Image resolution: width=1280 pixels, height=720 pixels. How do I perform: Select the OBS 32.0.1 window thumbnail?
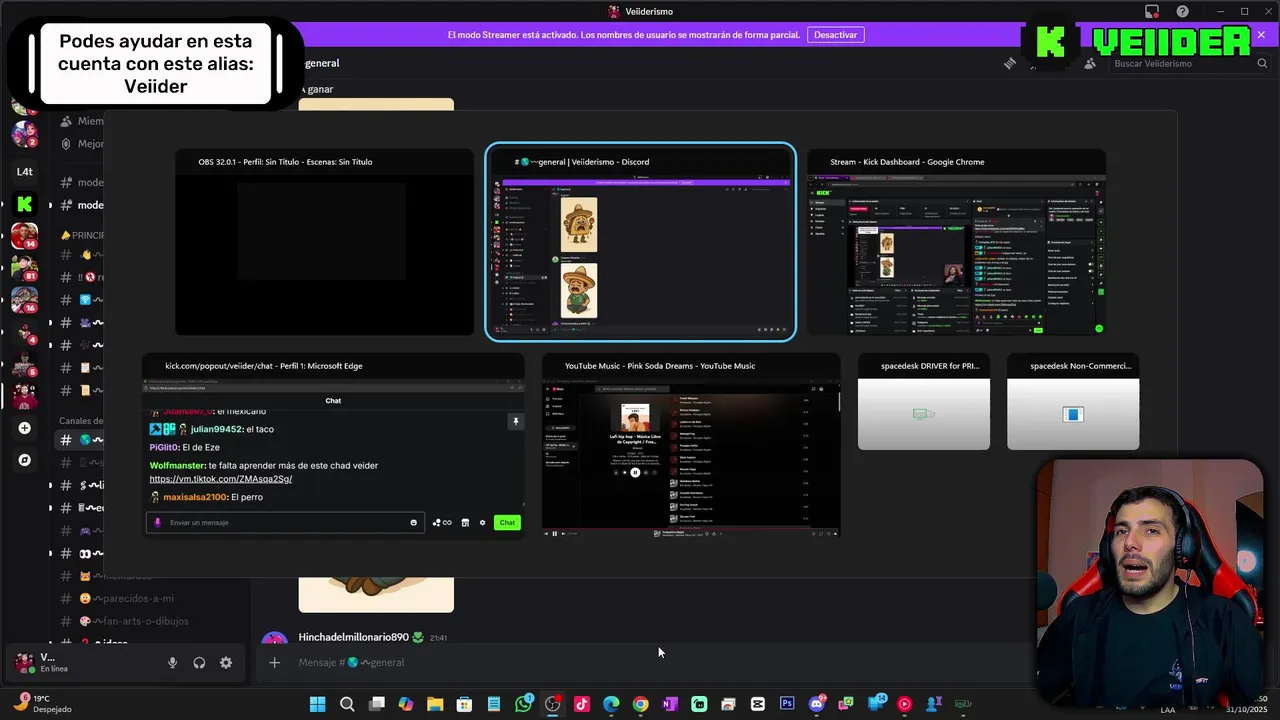tap(324, 243)
